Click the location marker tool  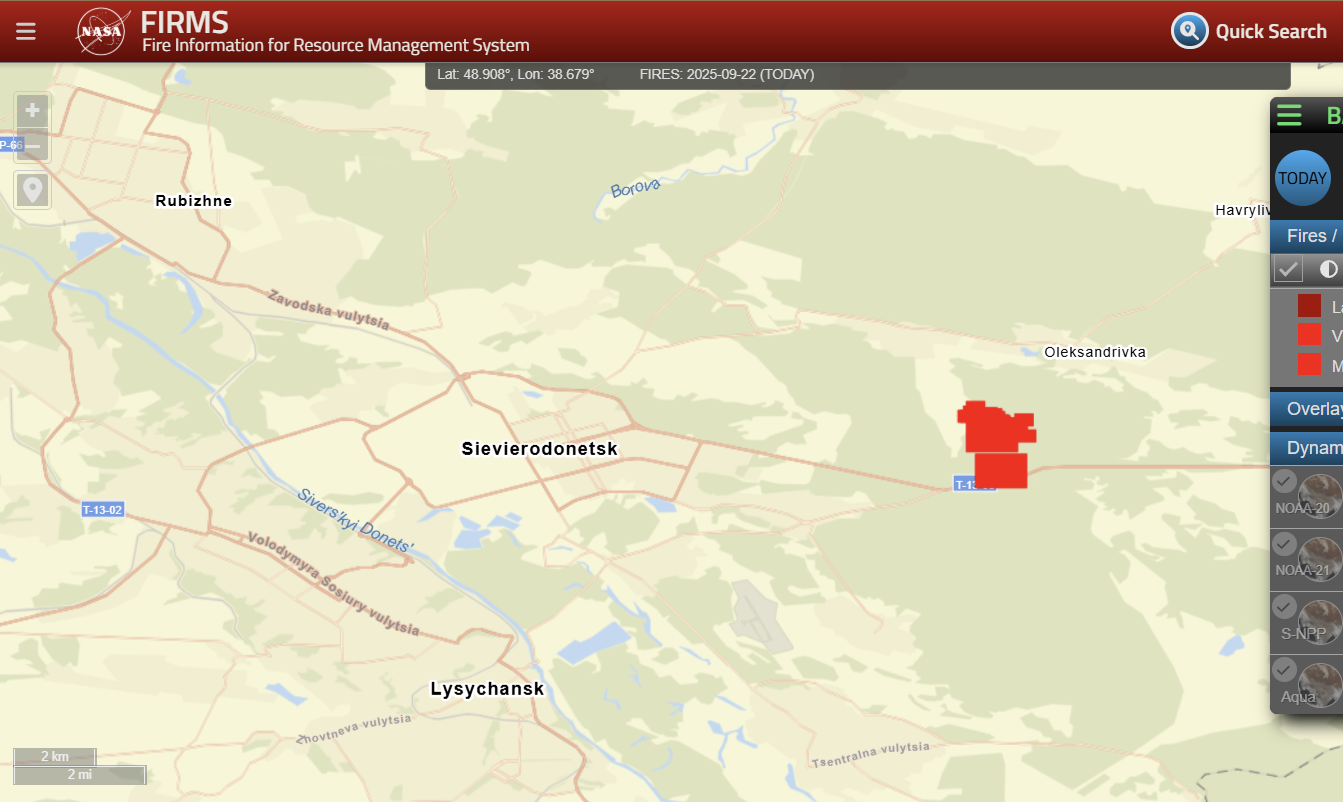tap(33, 190)
